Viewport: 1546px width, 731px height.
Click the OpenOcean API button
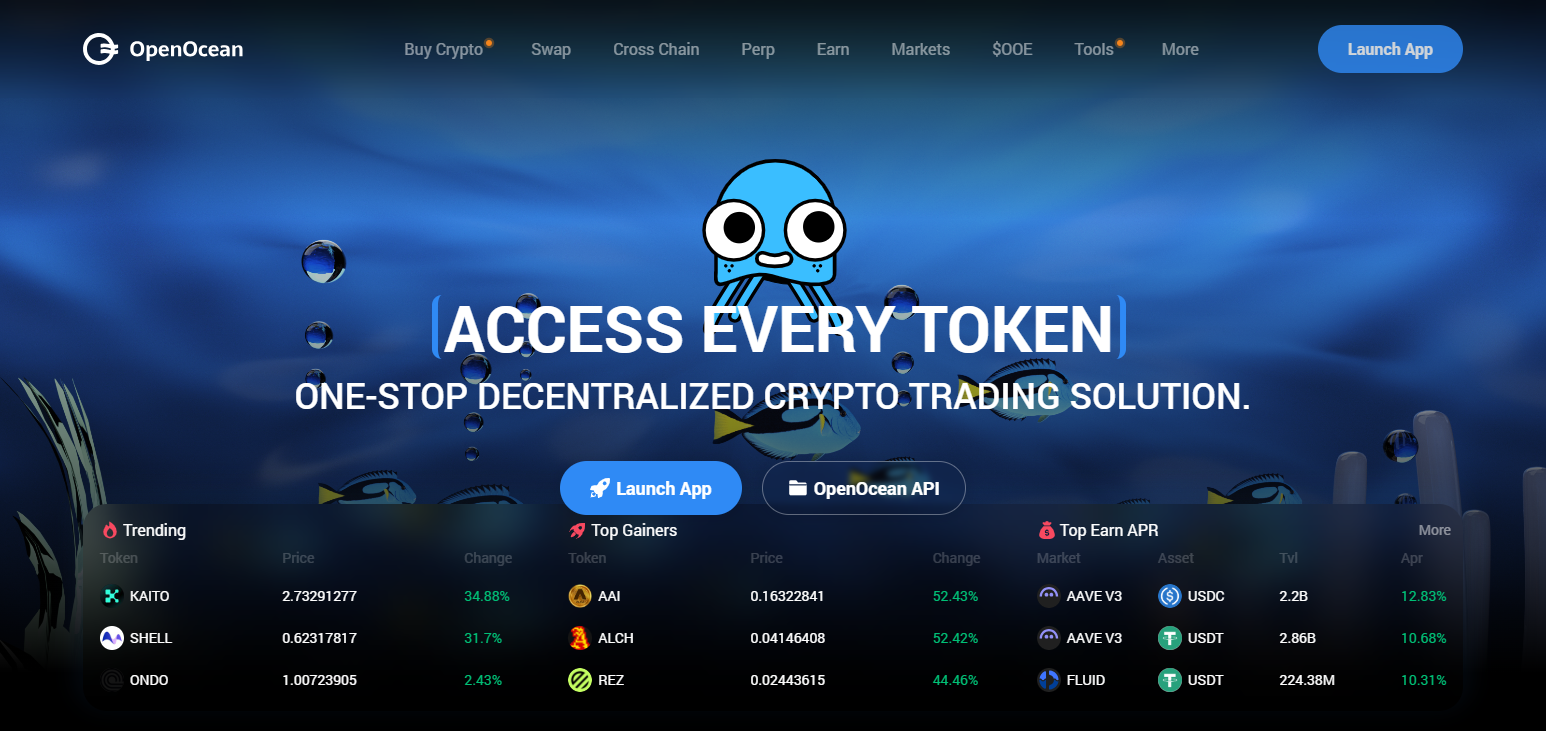864,488
